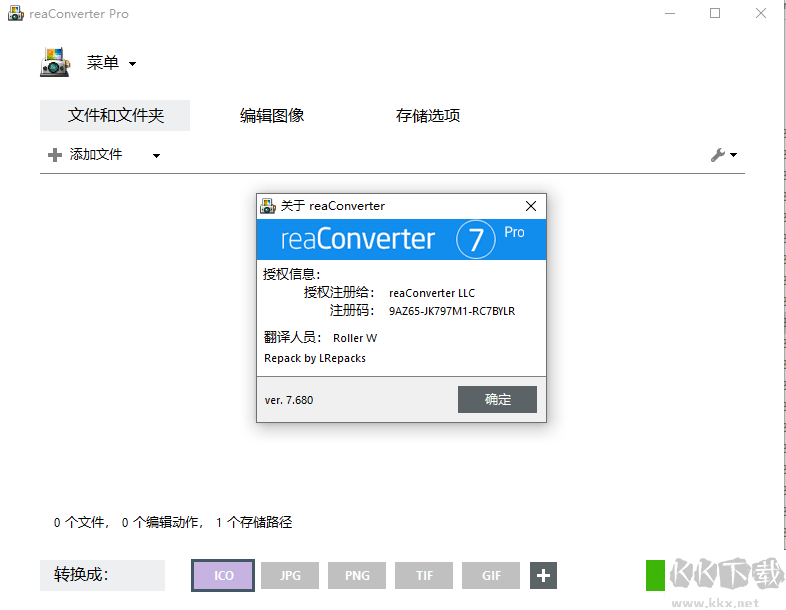This screenshot has width=786, height=610.
Task: Click the Roller W translator name
Action: (x=355, y=338)
